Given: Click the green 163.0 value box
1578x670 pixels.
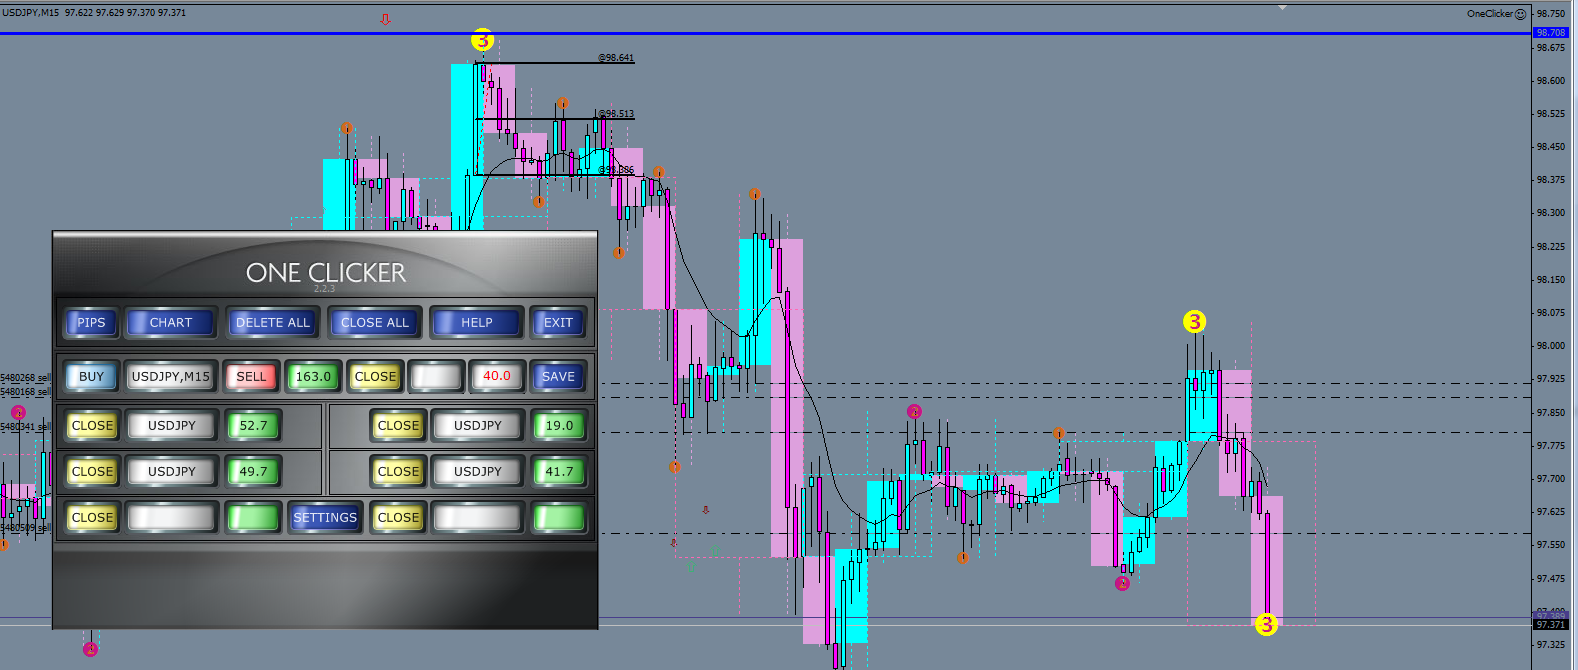Looking at the screenshot, I should click(313, 376).
